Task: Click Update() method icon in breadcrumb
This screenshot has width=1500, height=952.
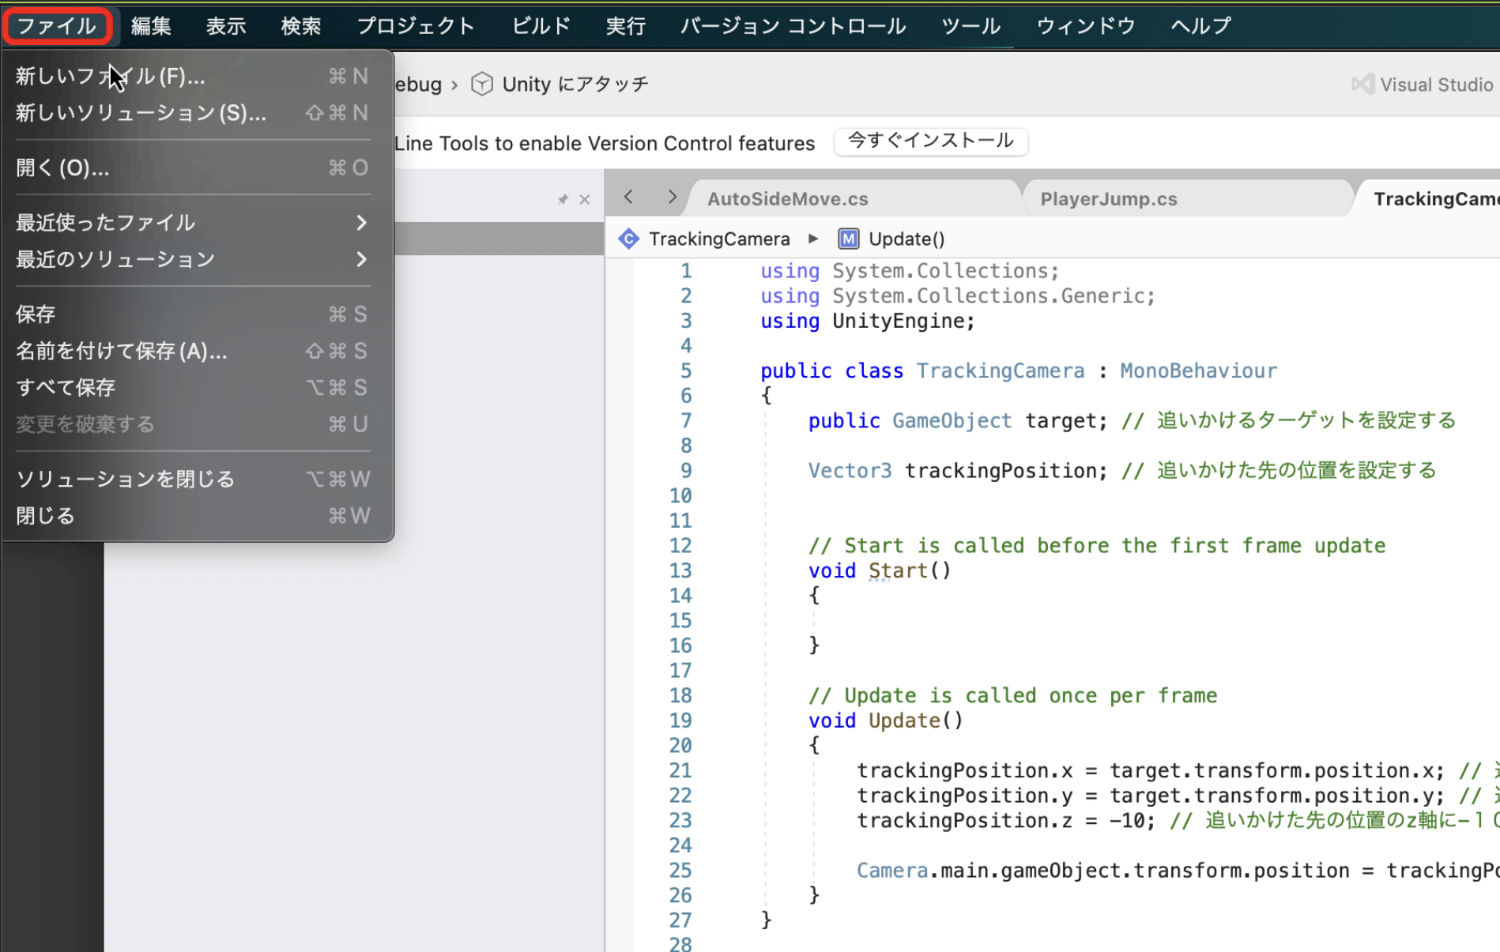Action: tap(849, 239)
